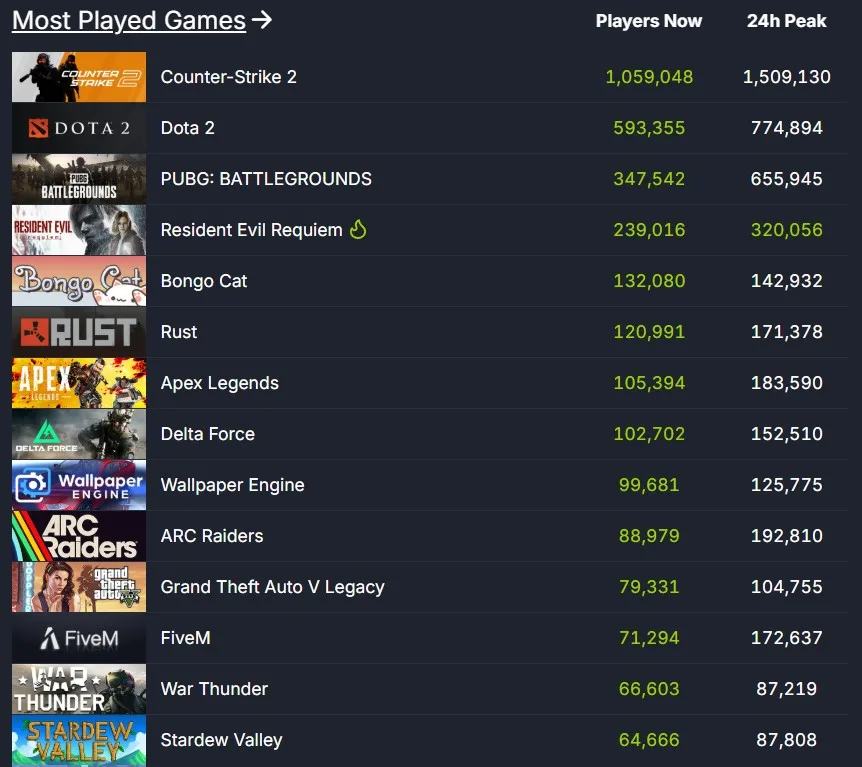
Task: Click the Bongo Cat thumbnail
Action: (x=78, y=281)
